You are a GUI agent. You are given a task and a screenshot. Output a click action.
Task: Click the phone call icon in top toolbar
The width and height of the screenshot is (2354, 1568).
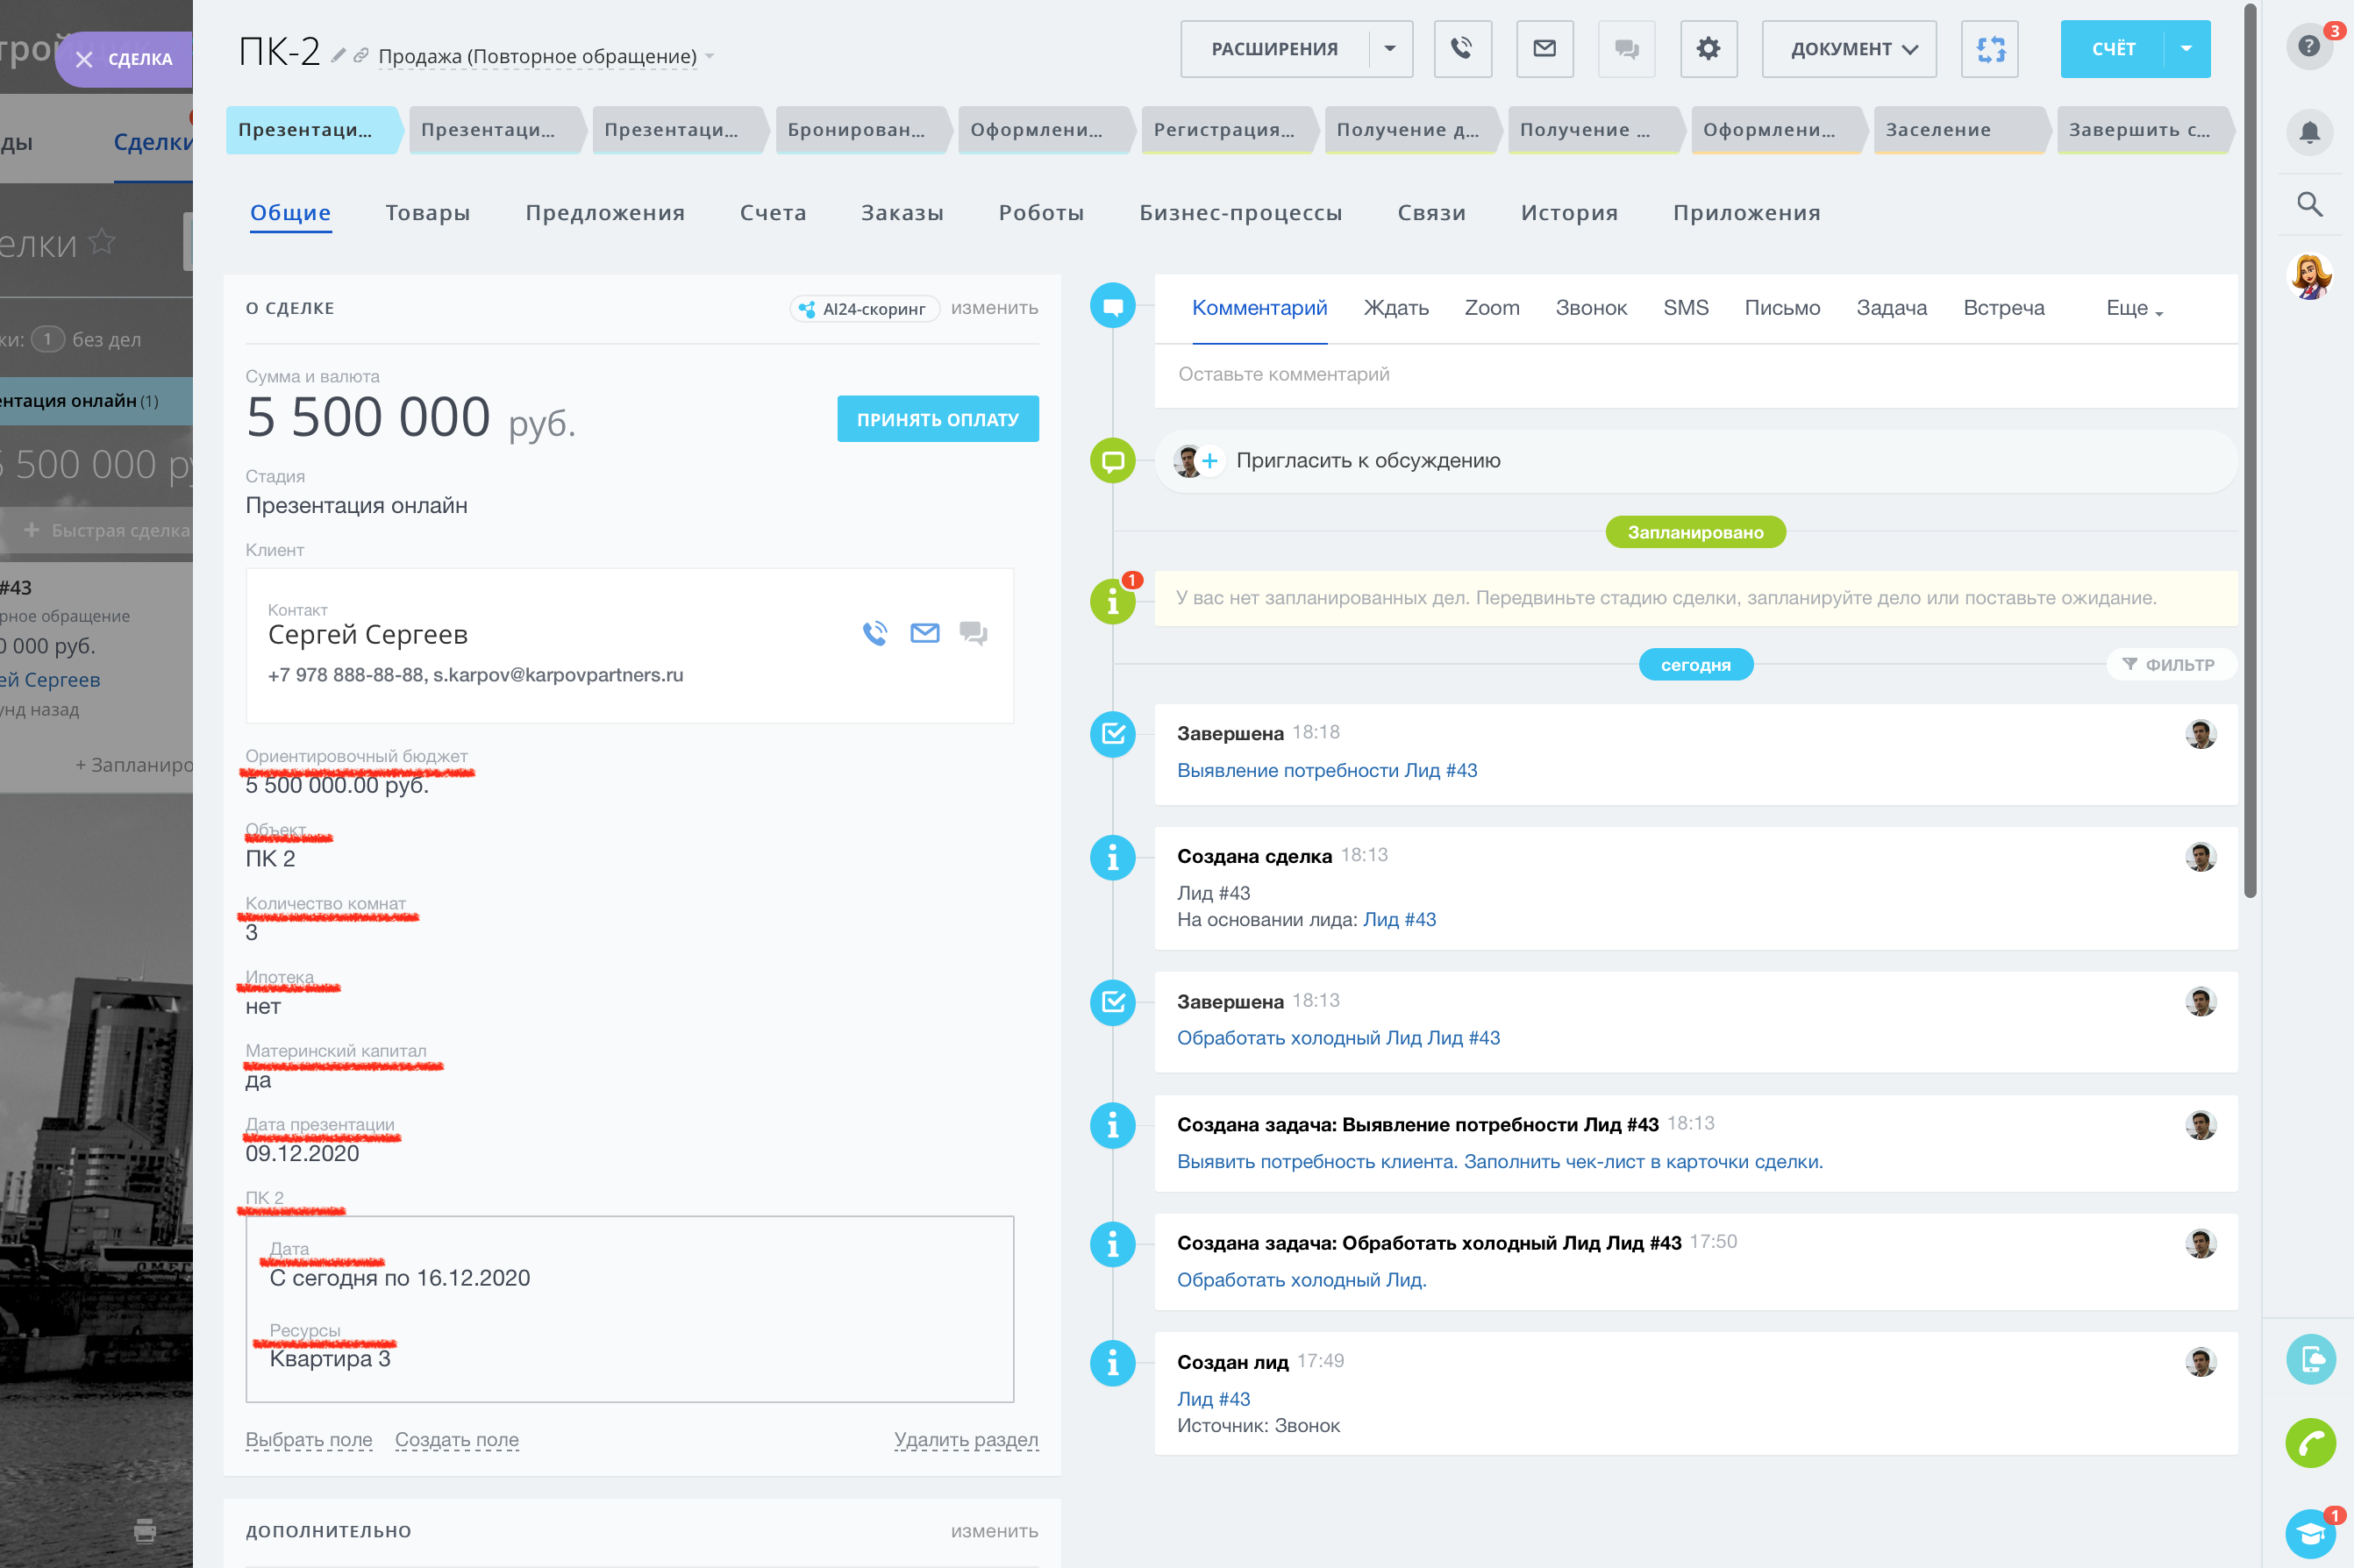[x=1462, y=49]
